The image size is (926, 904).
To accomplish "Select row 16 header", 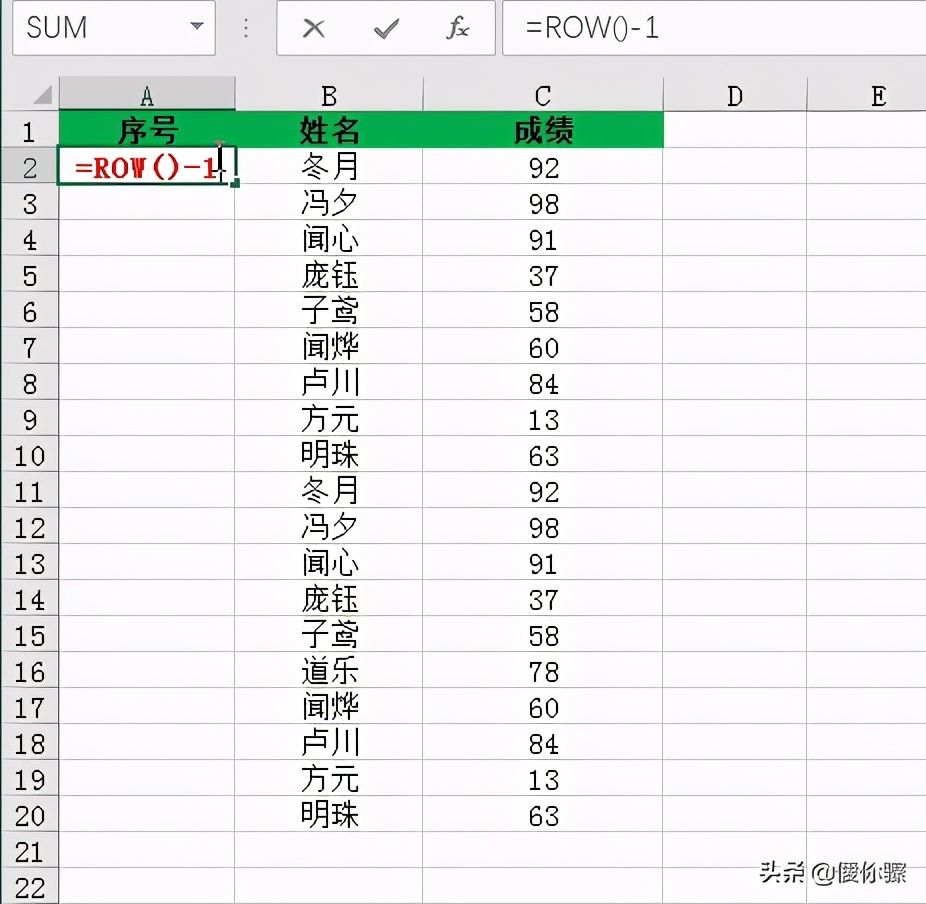I will [30, 671].
